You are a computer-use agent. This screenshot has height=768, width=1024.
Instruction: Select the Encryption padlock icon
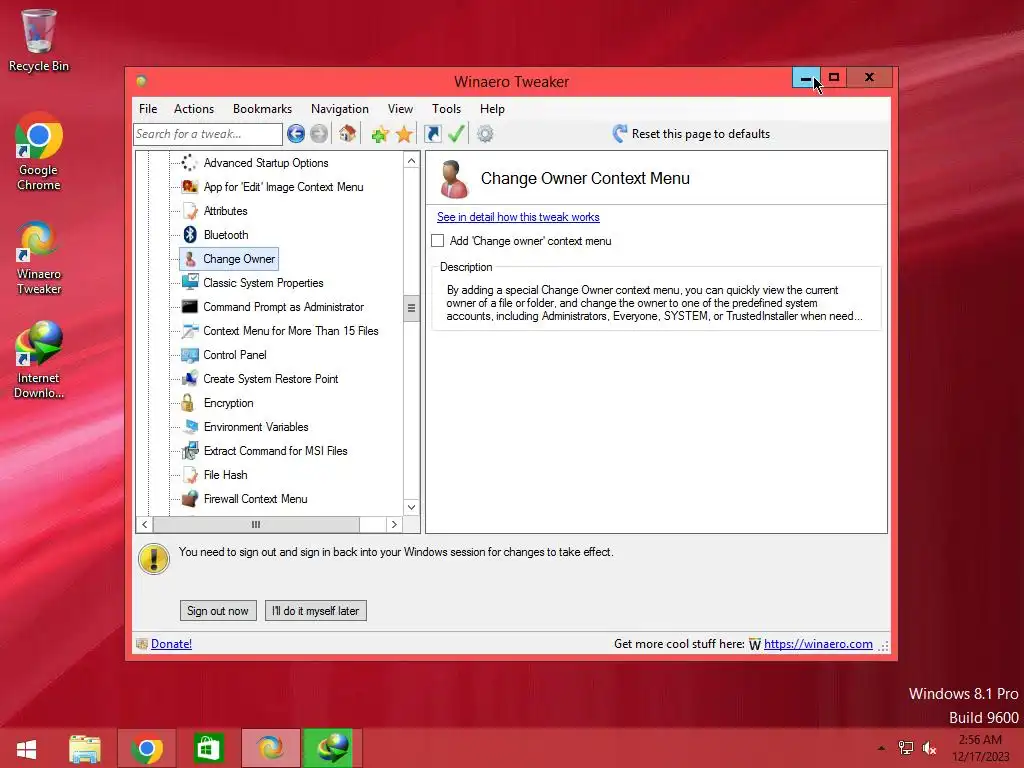pyautogui.click(x=188, y=403)
